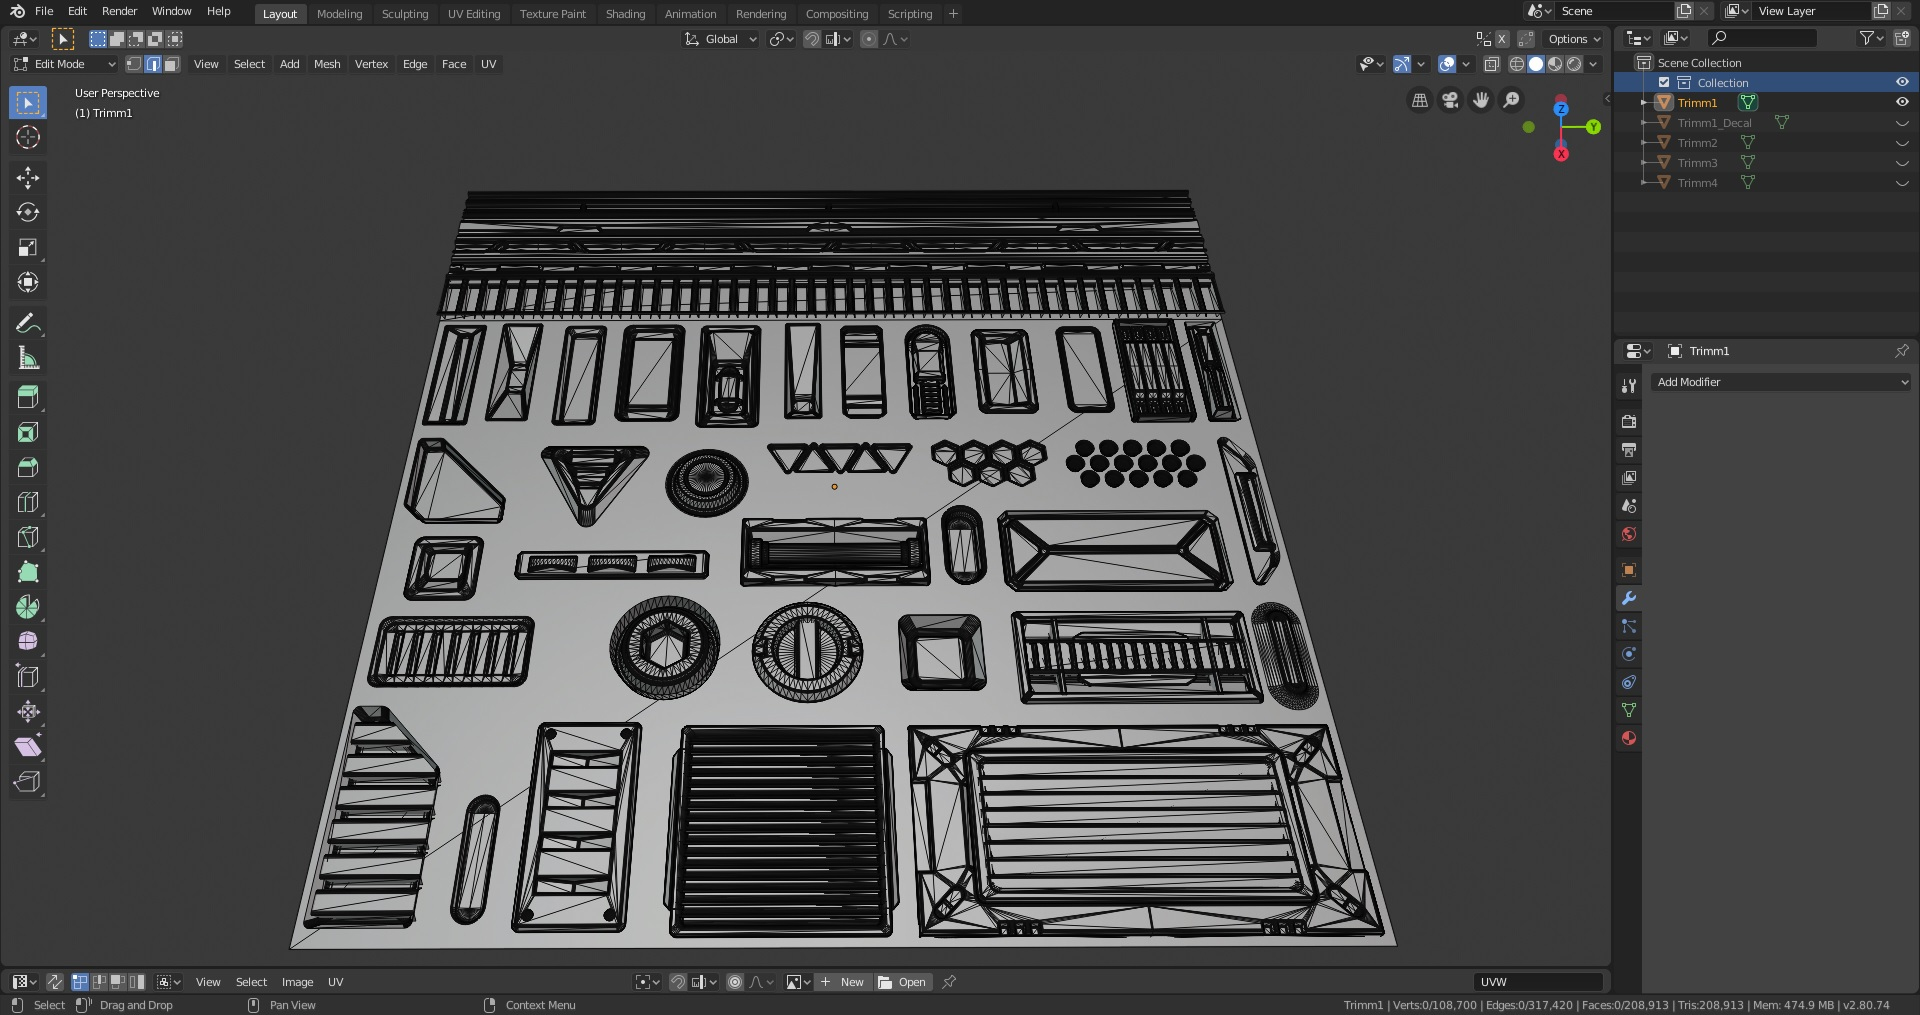Activate the Knife tool
Viewport: 1920px width, 1015px height.
[28, 538]
